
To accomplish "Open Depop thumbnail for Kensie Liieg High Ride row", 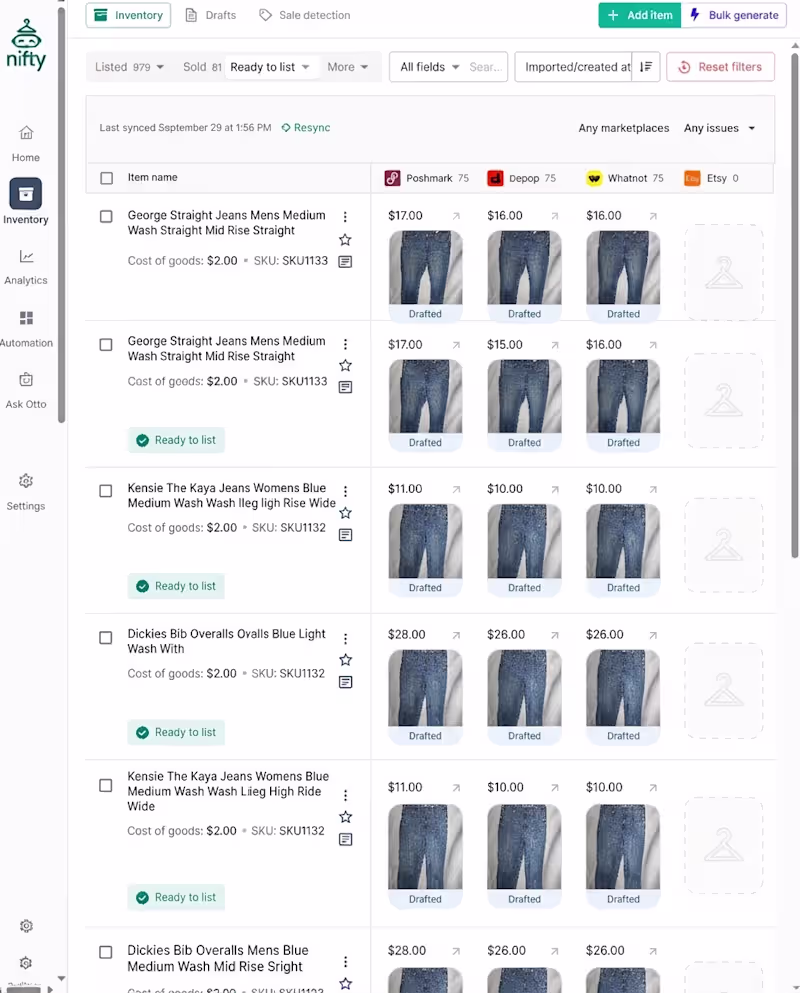I will click(x=524, y=856).
